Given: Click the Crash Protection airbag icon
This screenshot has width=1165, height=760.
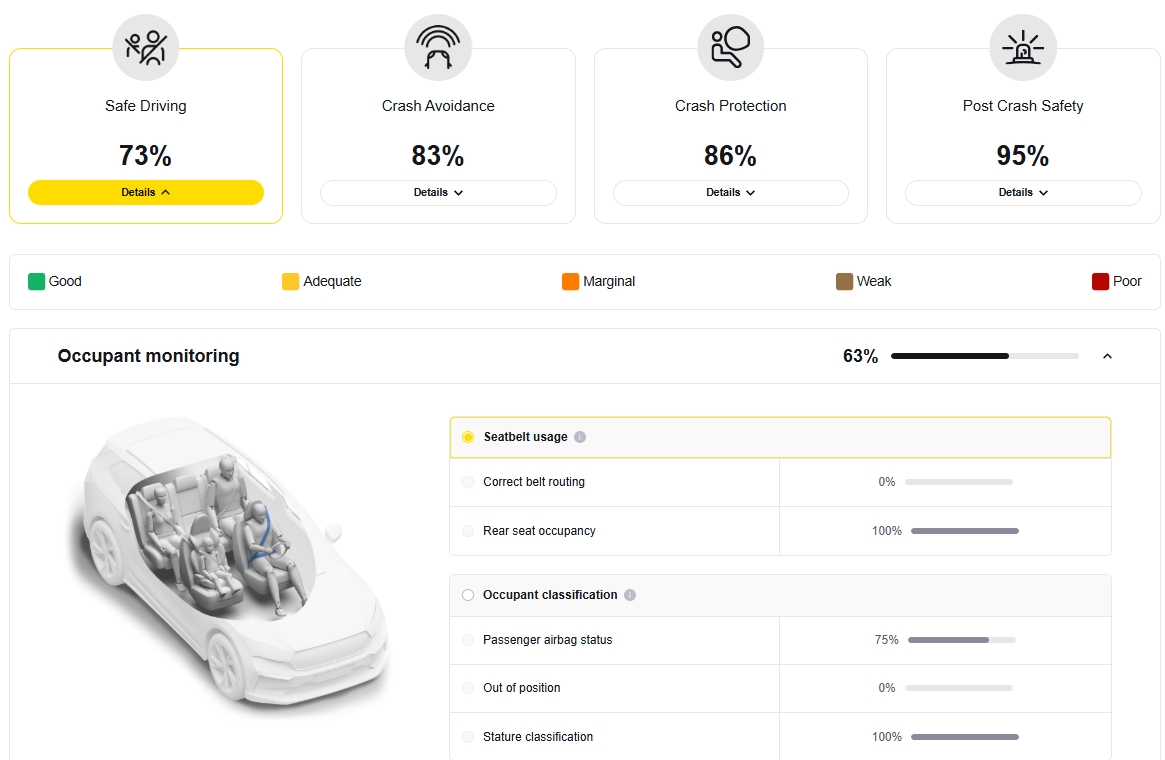Looking at the screenshot, I should coord(730,48).
